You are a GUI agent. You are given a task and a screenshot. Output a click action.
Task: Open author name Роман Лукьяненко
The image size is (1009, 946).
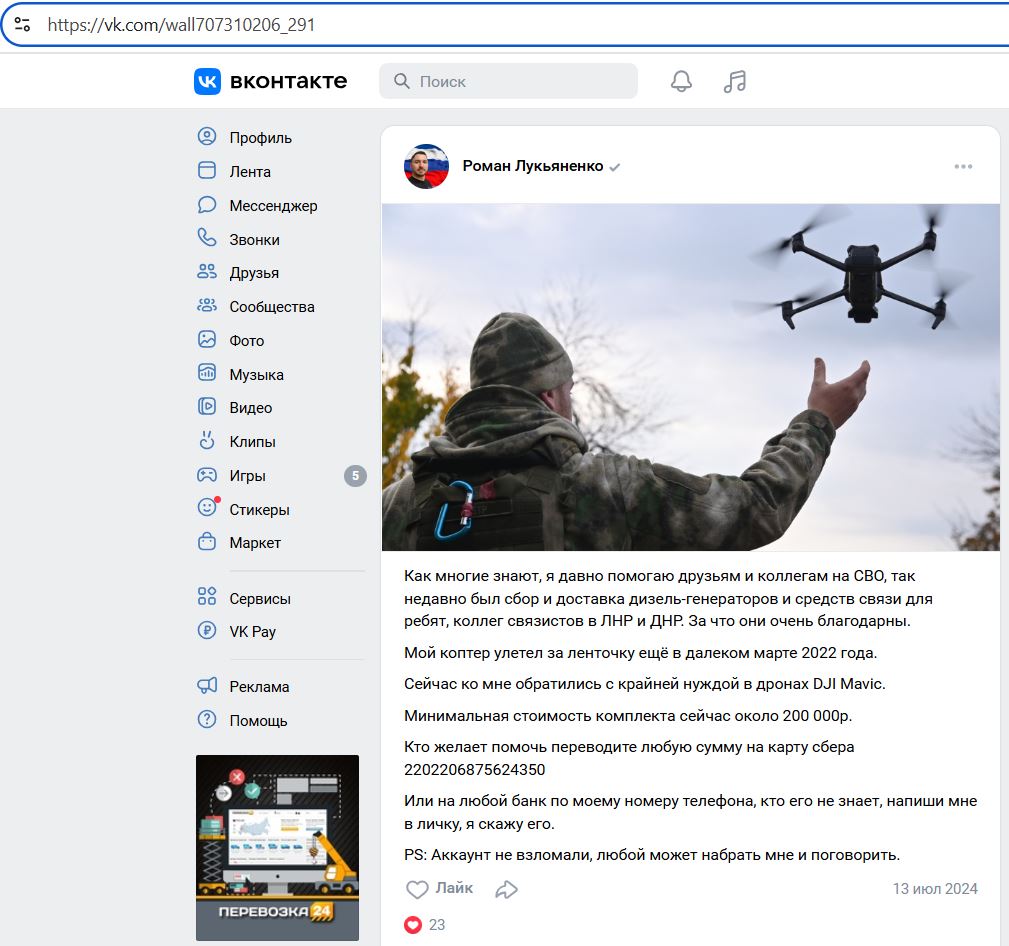(533, 166)
